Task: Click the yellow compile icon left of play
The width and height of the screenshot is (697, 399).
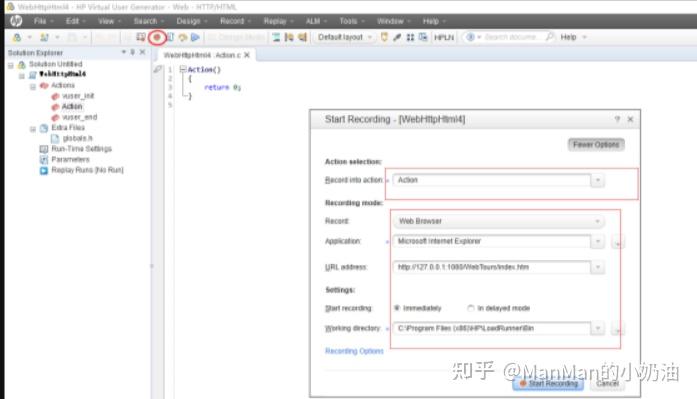Action: [x=183, y=37]
